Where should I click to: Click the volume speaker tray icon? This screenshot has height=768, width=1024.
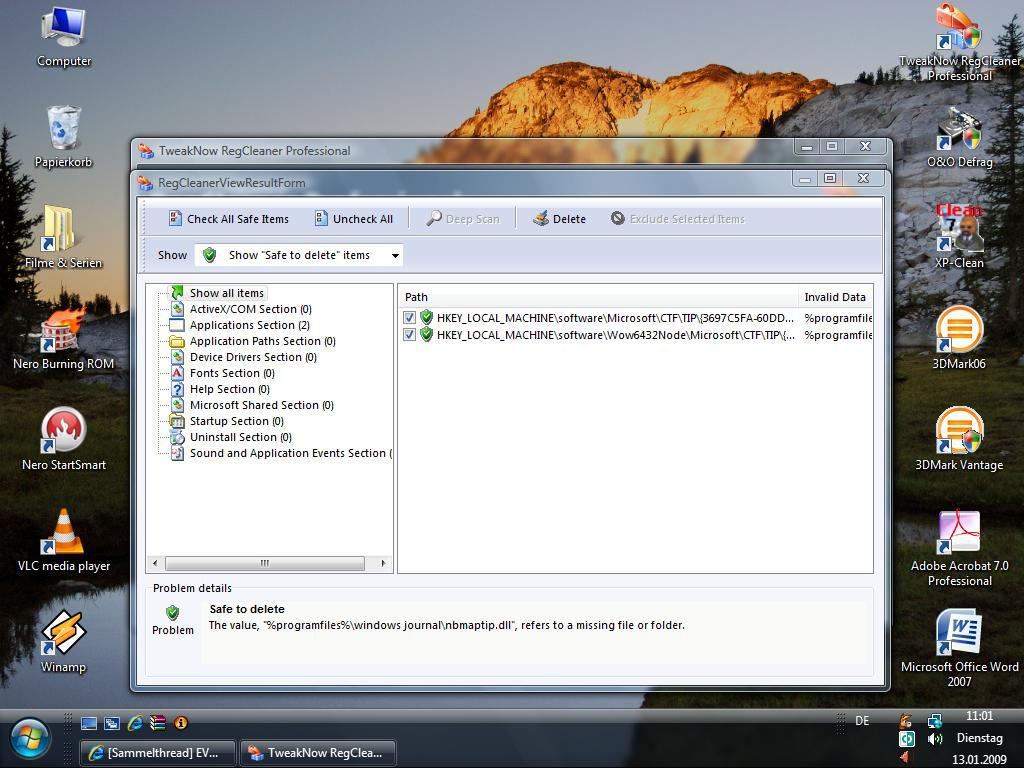coord(935,739)
